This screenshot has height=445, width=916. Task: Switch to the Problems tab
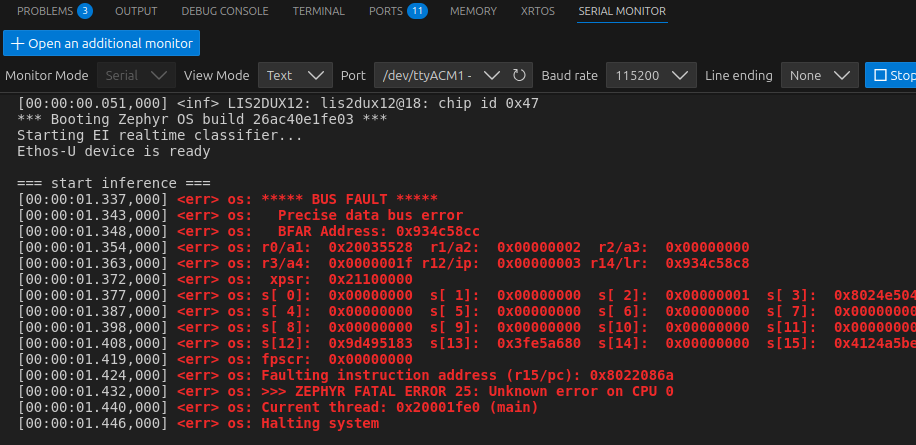tap(45, 11)
